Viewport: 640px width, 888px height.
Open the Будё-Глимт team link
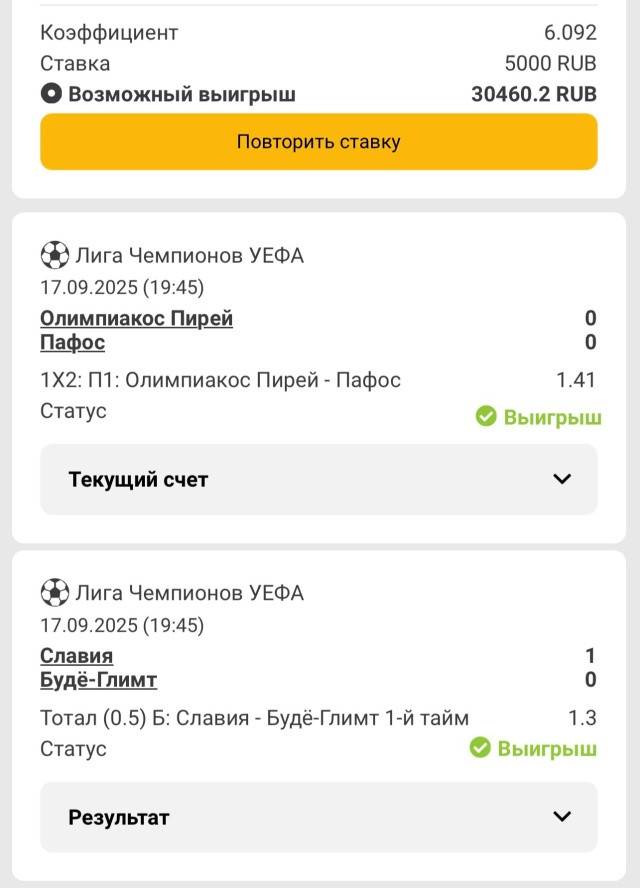click(x=99, y=680)
